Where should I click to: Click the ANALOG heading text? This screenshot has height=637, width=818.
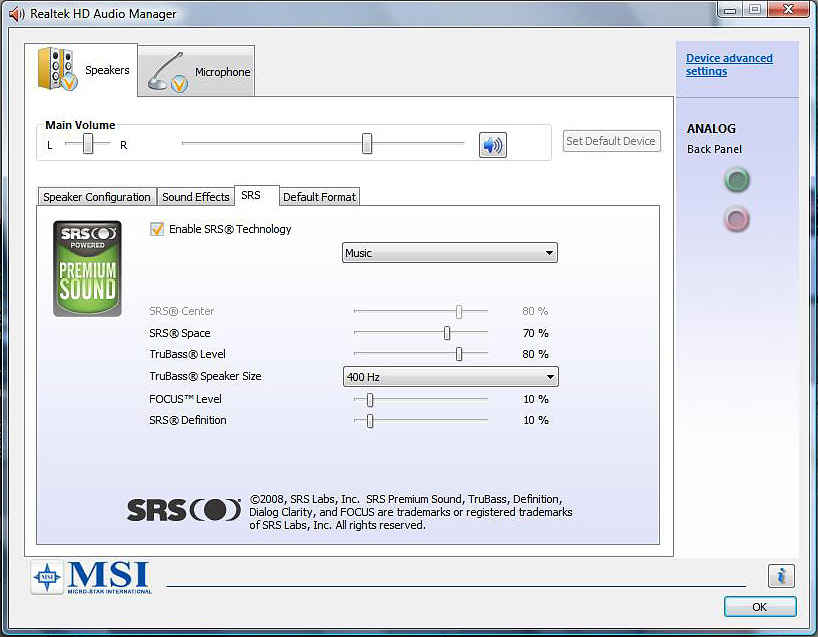pos(711,128)
